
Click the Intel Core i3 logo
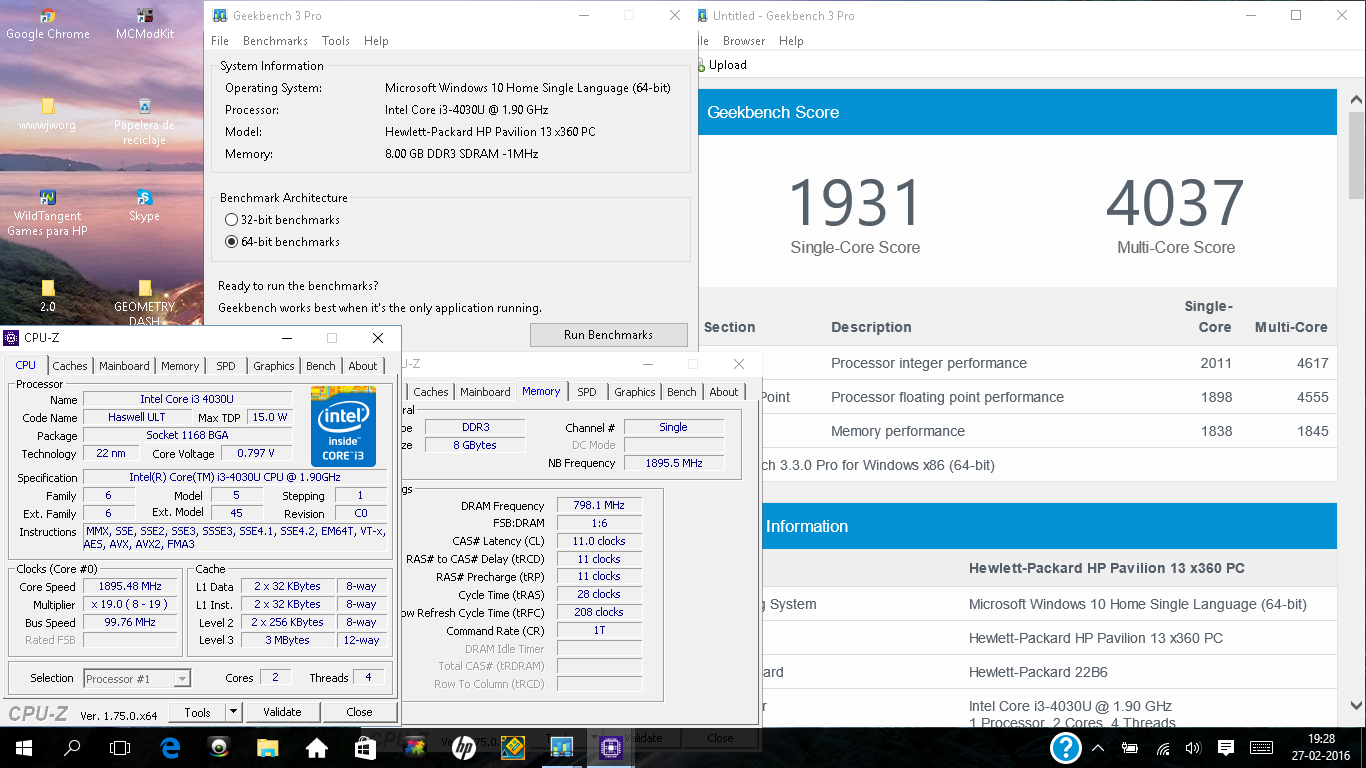(x=343, y=426)
